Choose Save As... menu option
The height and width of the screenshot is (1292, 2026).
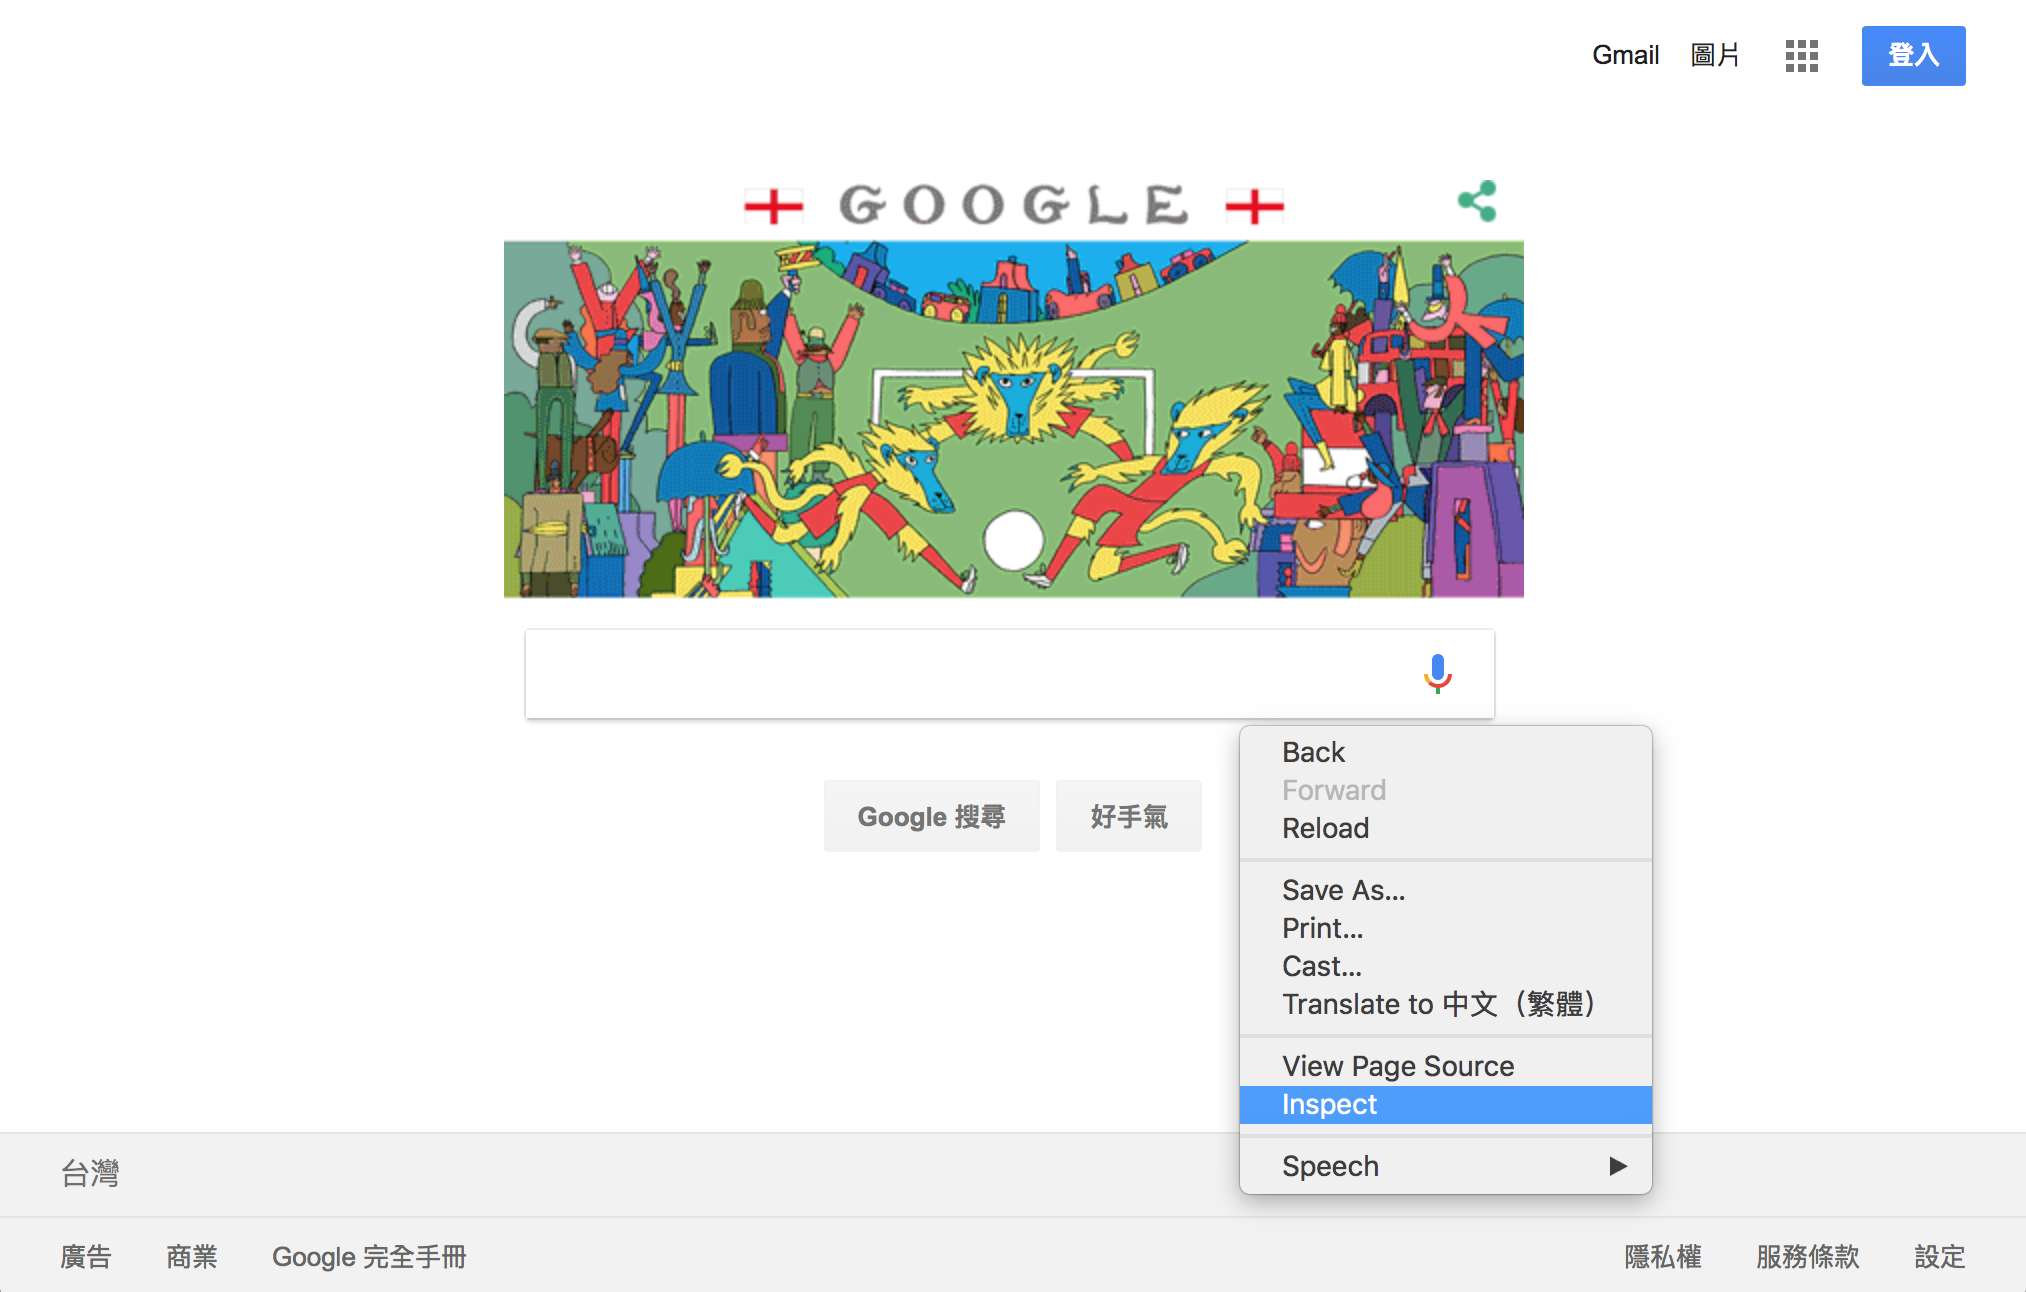click(x=1343, y=890)
